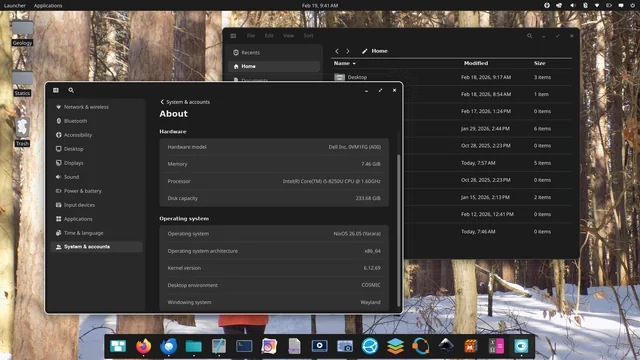The image size is (640, 360).
Task: Open the sound volume applet in top panel
Action: pyautogui.click(x=572, y=5)
